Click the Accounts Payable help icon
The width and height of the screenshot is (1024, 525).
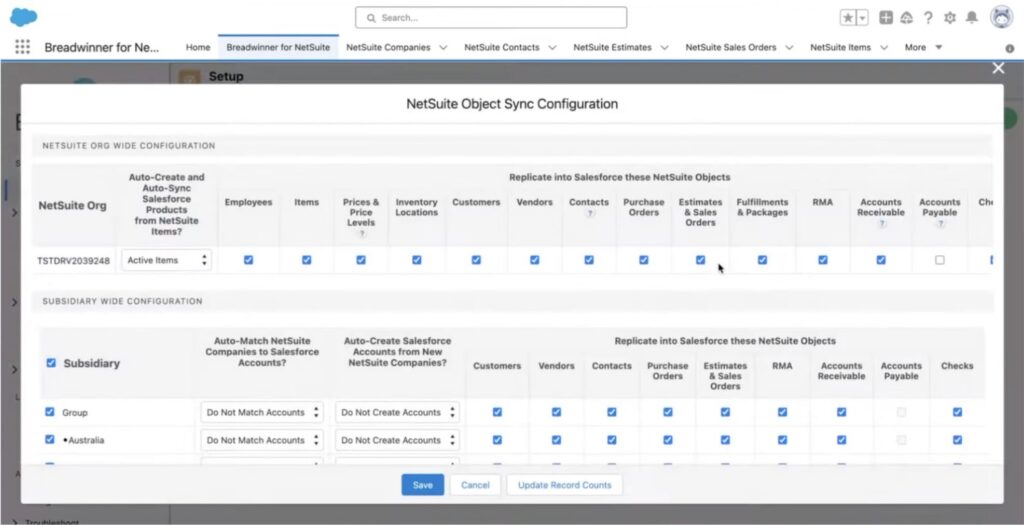(x=940, y=223)
